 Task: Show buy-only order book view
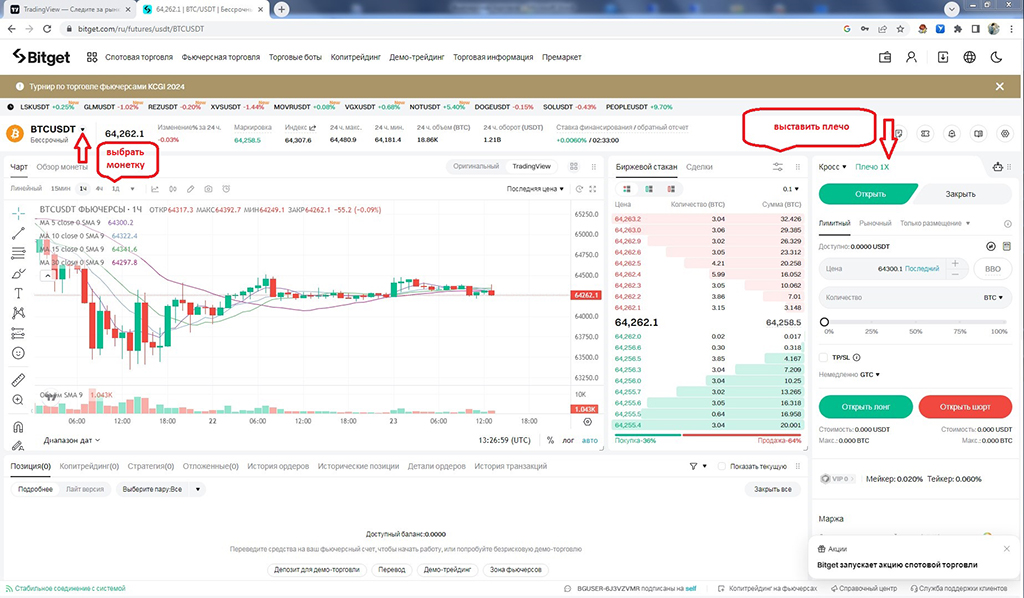click(x=649, y=189)
